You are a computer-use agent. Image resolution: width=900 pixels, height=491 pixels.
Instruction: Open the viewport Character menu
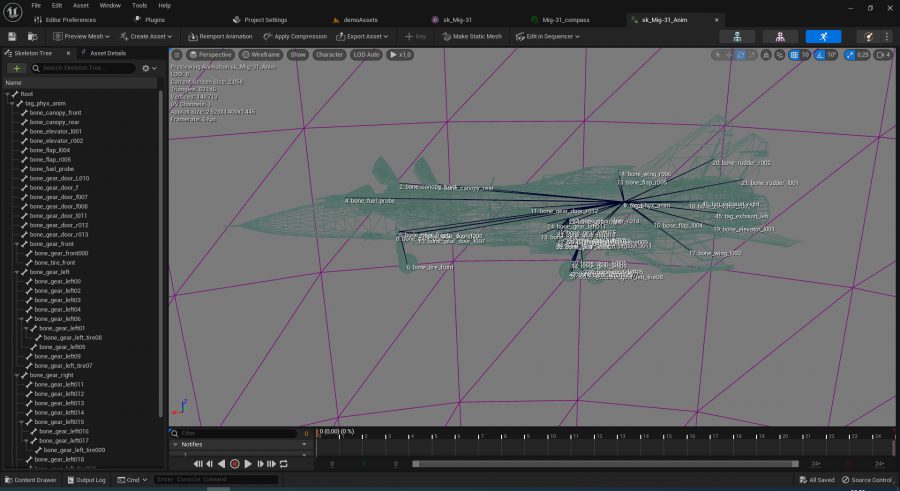[329, 55]
